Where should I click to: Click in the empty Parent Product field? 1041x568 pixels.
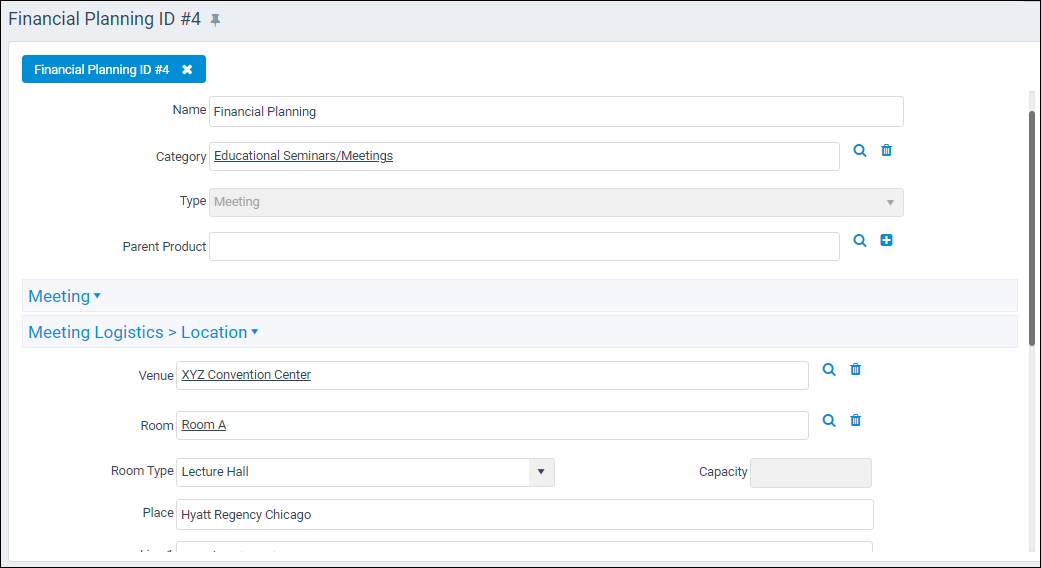(524, 246)
